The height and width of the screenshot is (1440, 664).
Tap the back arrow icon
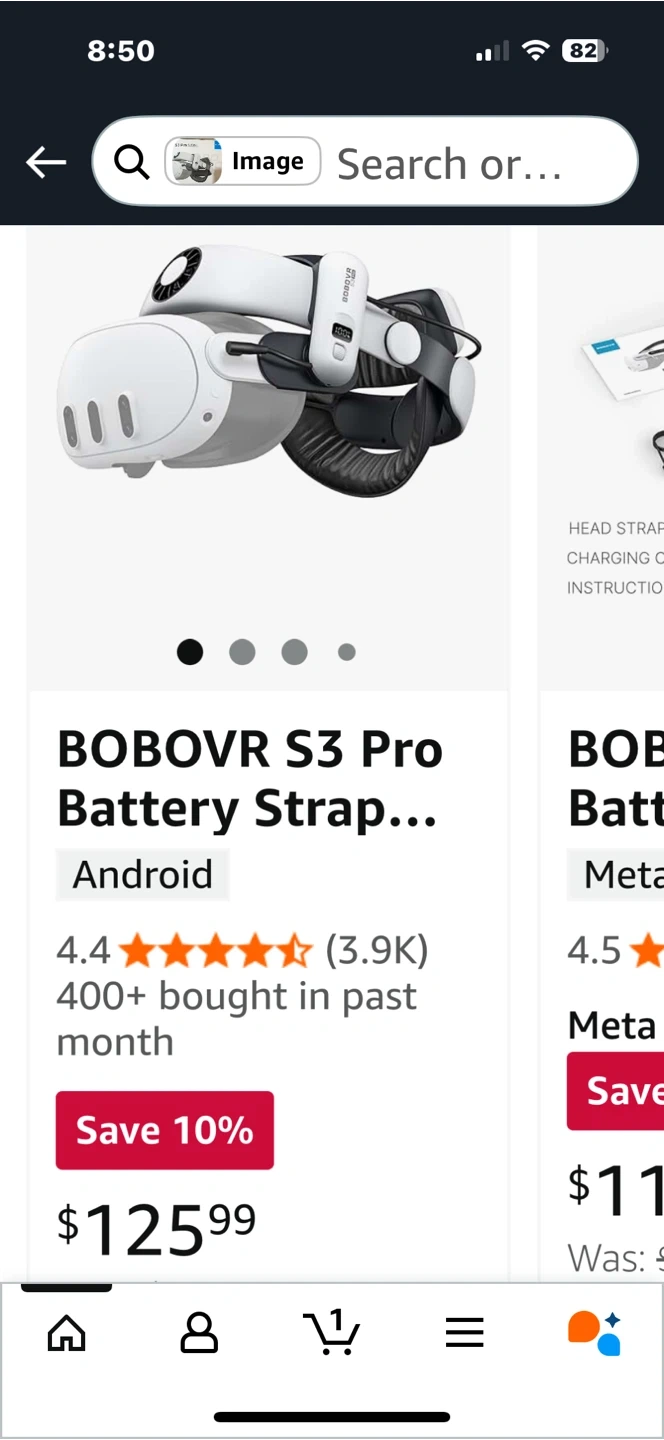[x=46, y=162]
